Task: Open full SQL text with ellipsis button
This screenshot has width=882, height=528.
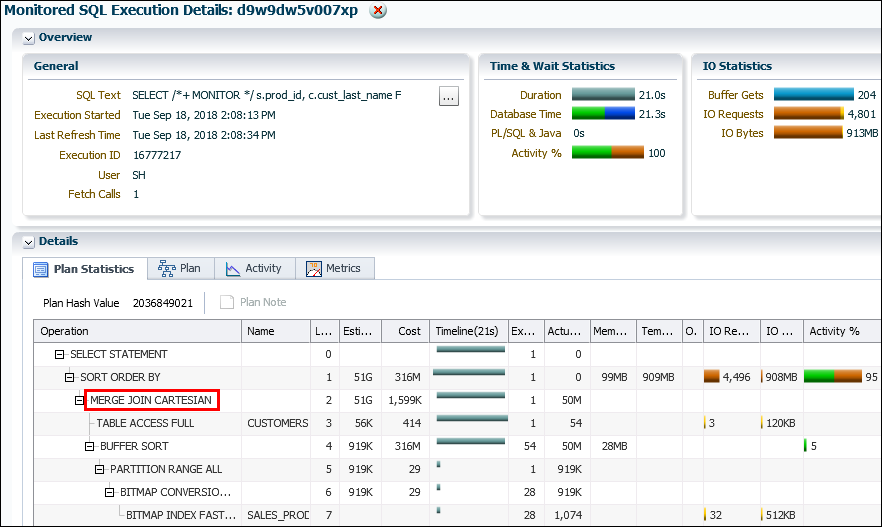Action: pyautogui.click(x=448, y=96)
